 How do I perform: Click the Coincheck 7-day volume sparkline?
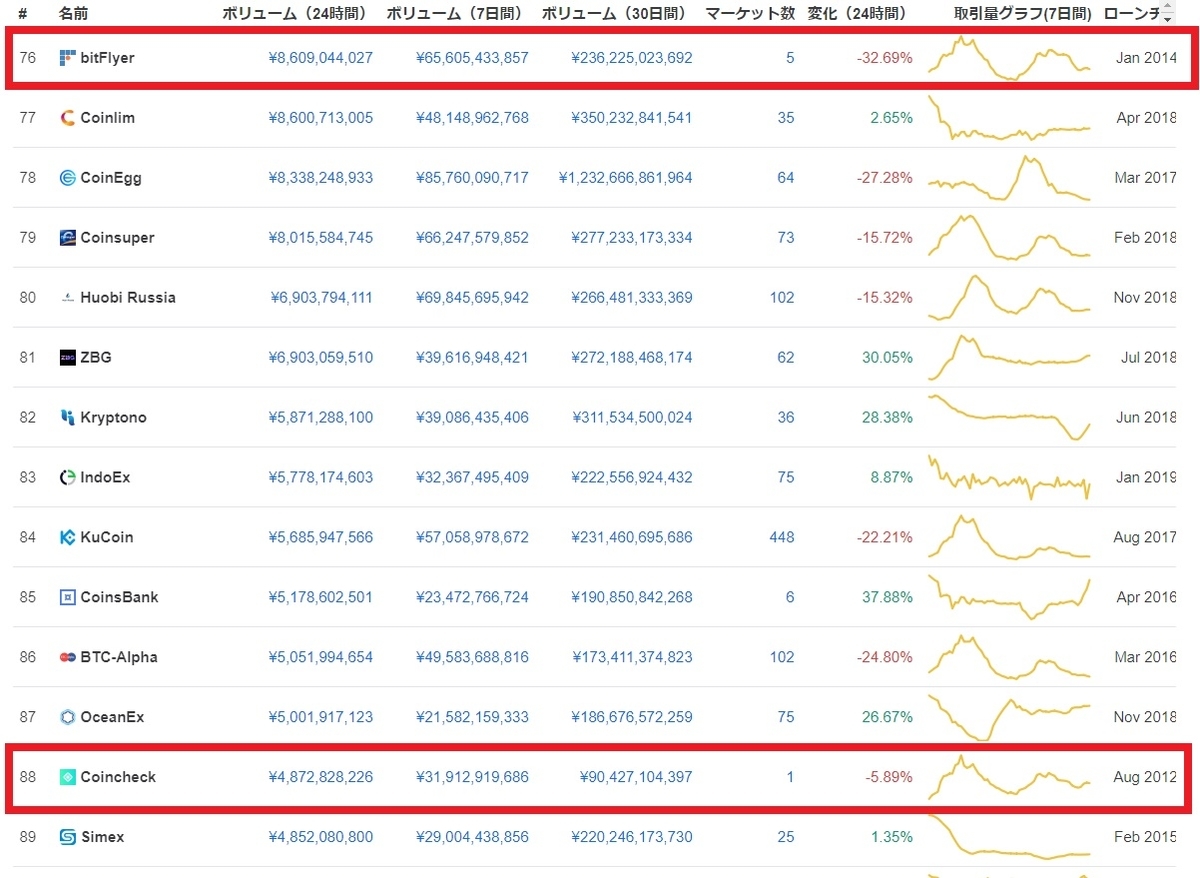1009,777
